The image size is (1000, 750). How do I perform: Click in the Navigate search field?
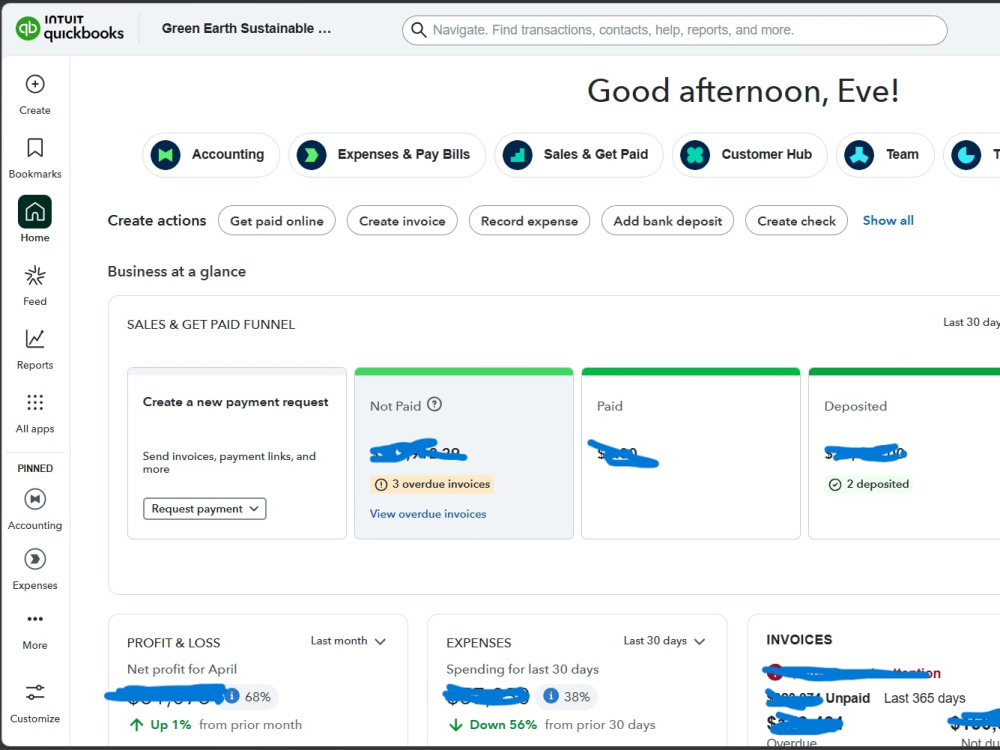(x=675, y=30)
